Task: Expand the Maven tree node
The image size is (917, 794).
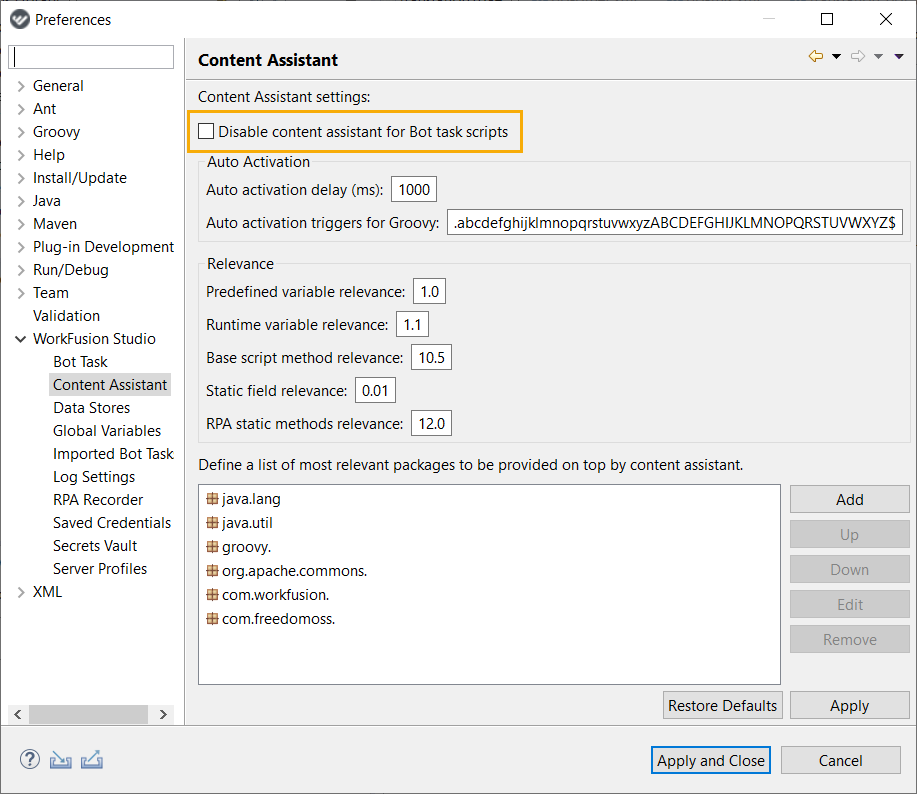Action: [21, 224]
